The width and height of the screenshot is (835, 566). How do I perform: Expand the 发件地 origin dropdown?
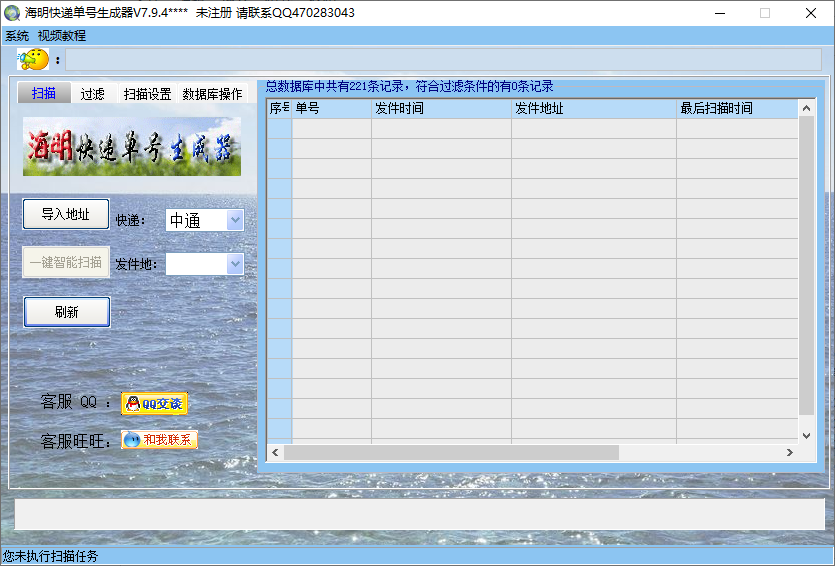(x=234, y=264)
